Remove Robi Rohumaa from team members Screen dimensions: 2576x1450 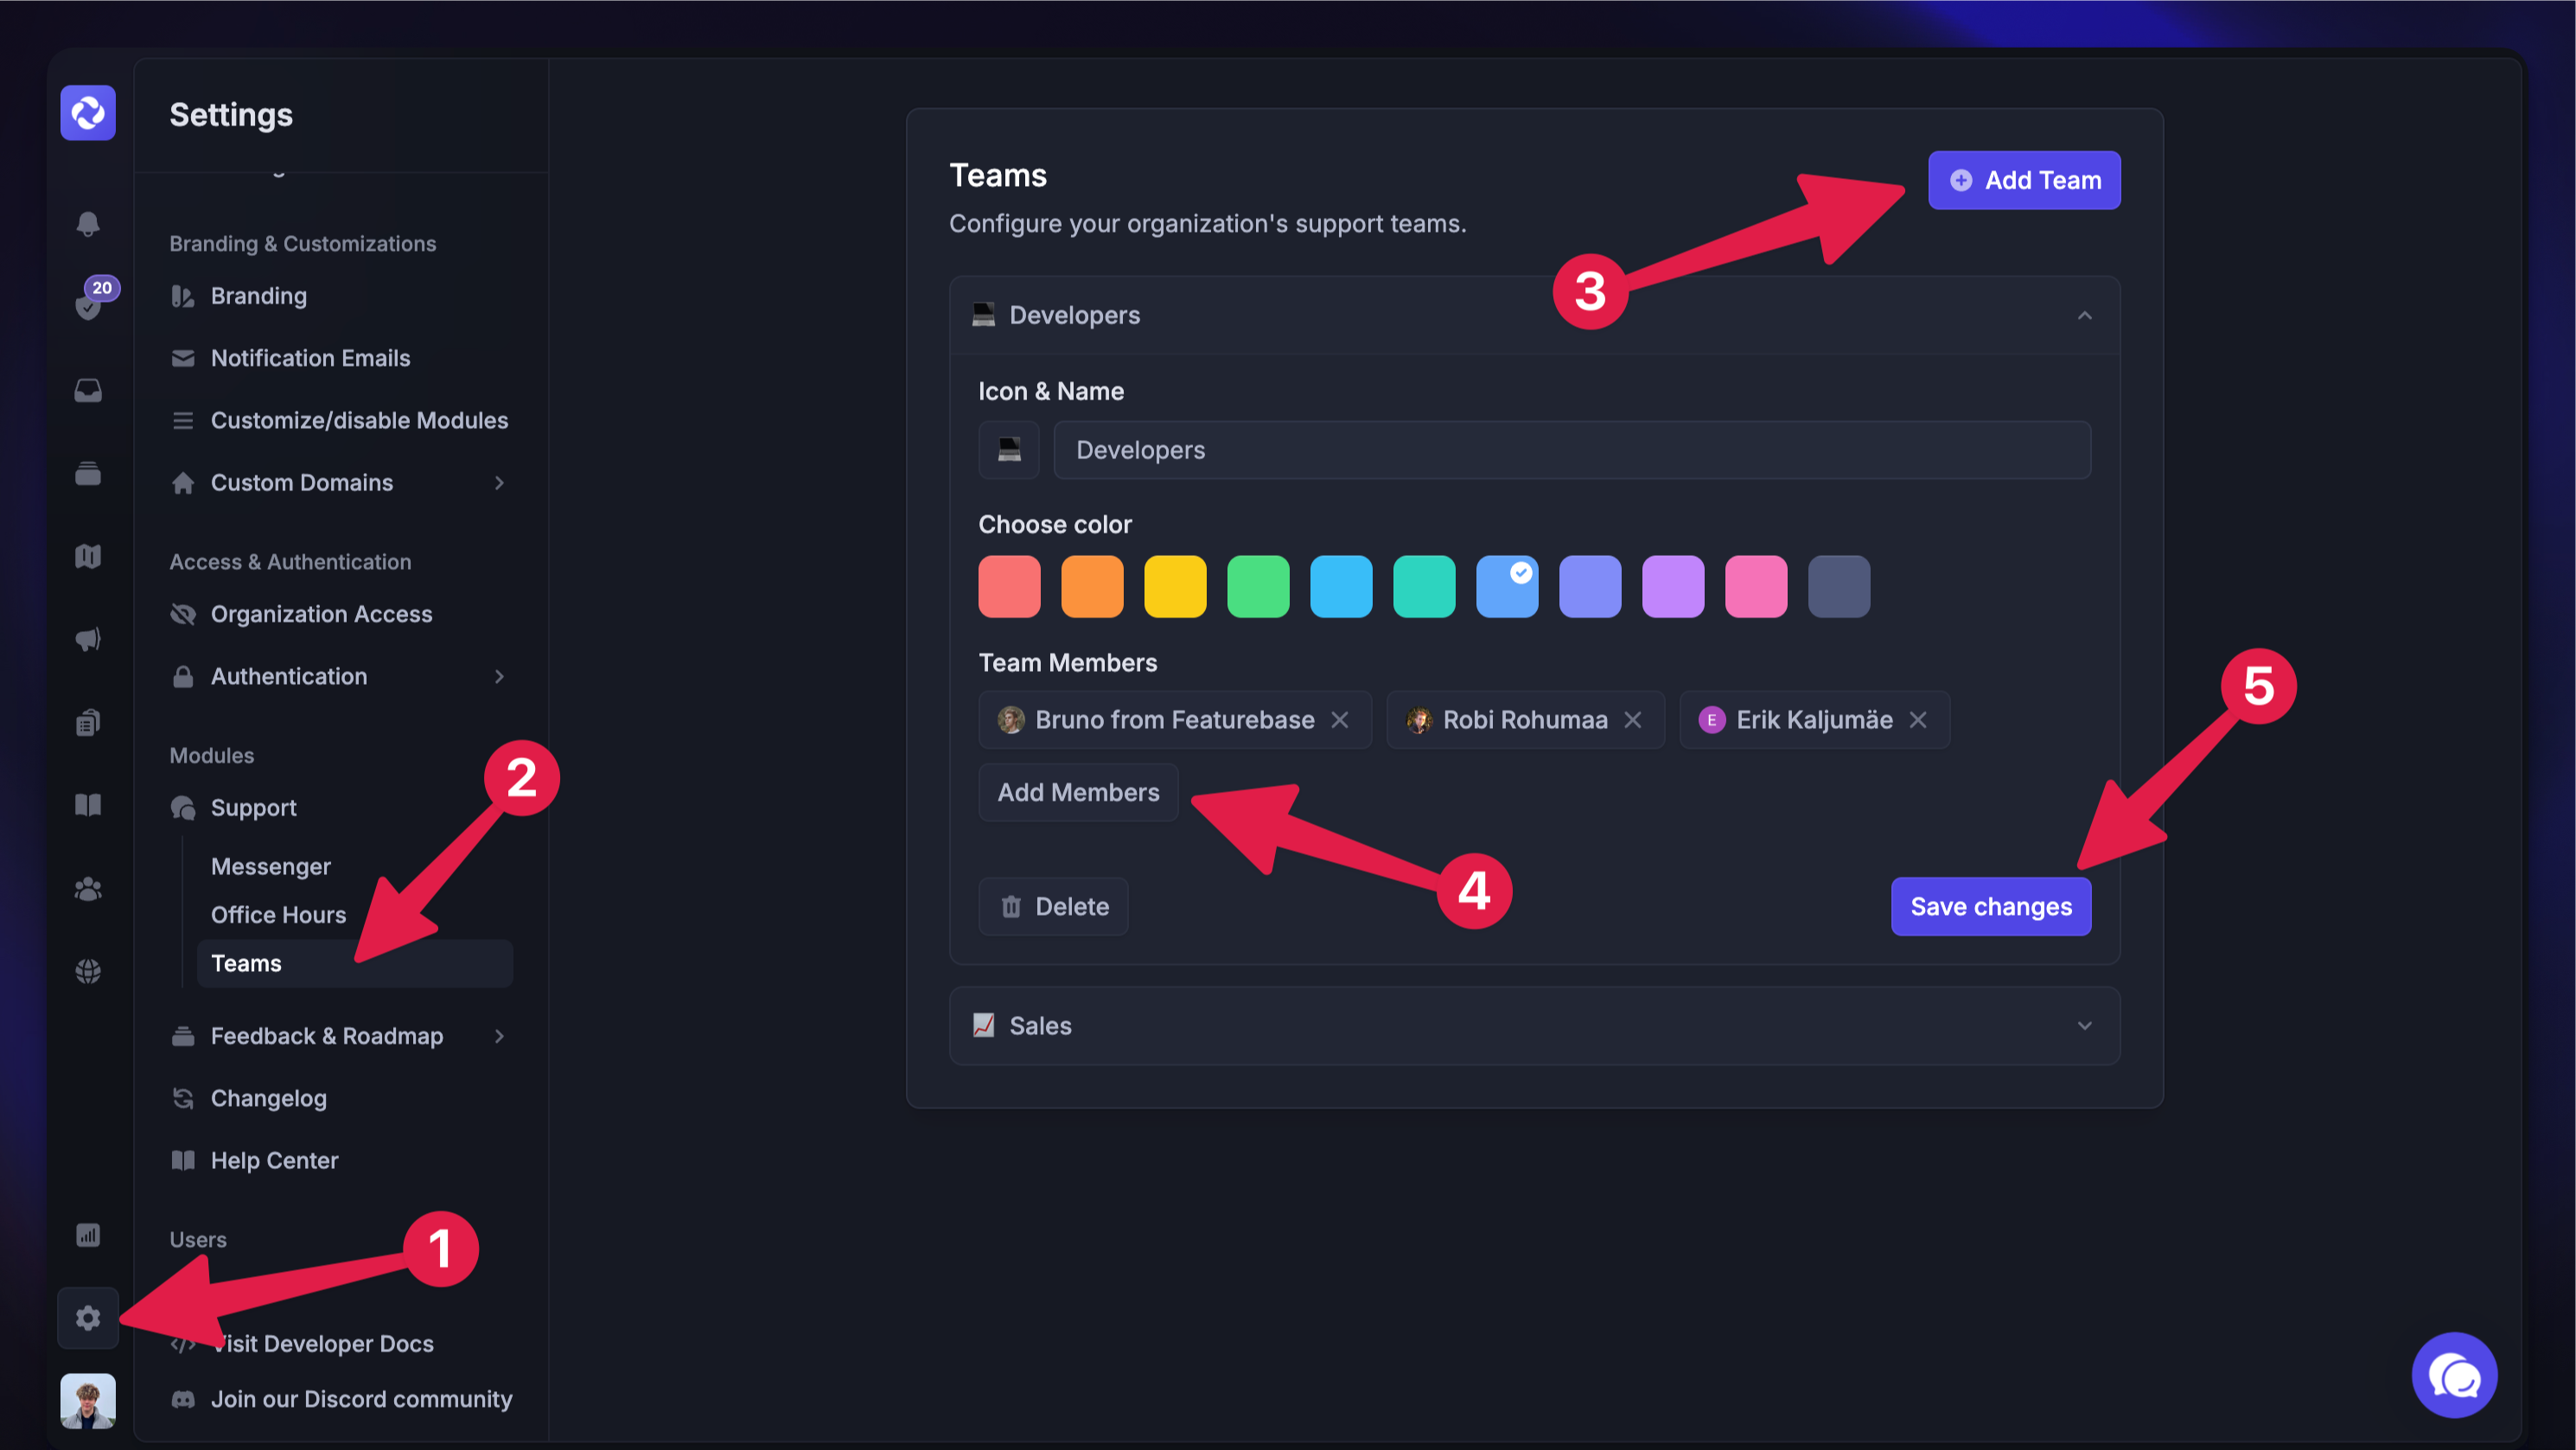click(x=1633, y=720)
